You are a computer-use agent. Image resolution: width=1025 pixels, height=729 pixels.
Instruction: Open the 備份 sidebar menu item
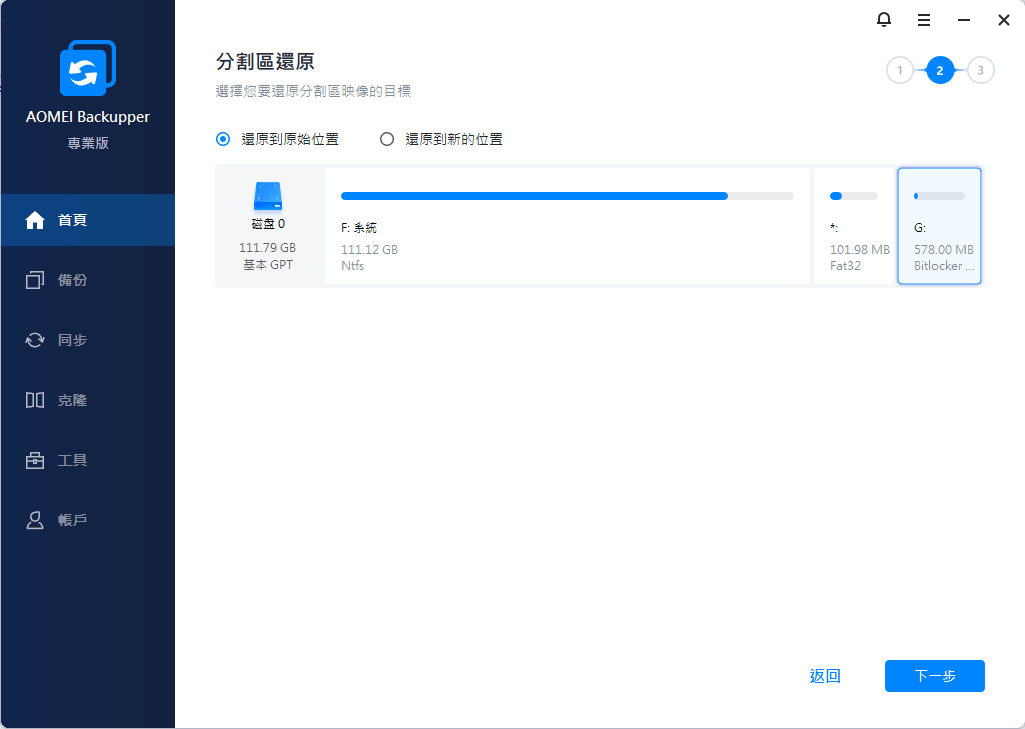[88, 280]
